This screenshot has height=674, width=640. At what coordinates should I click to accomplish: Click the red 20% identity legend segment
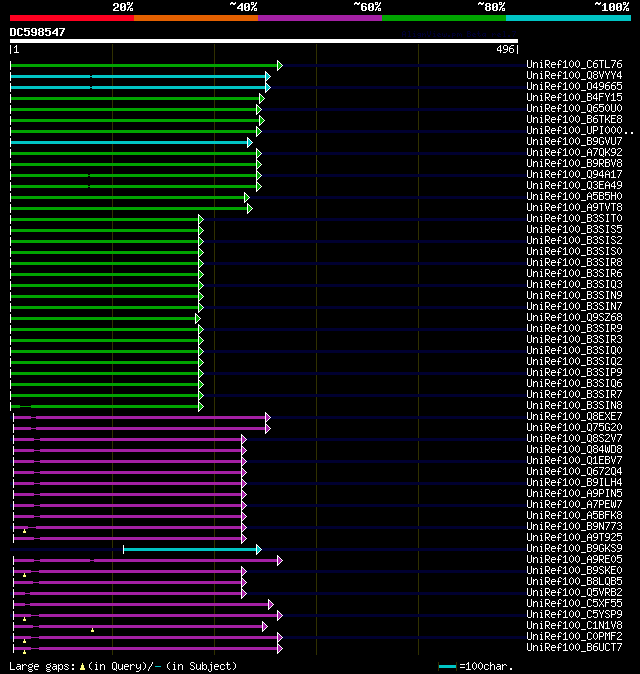[x=72, y=18]
